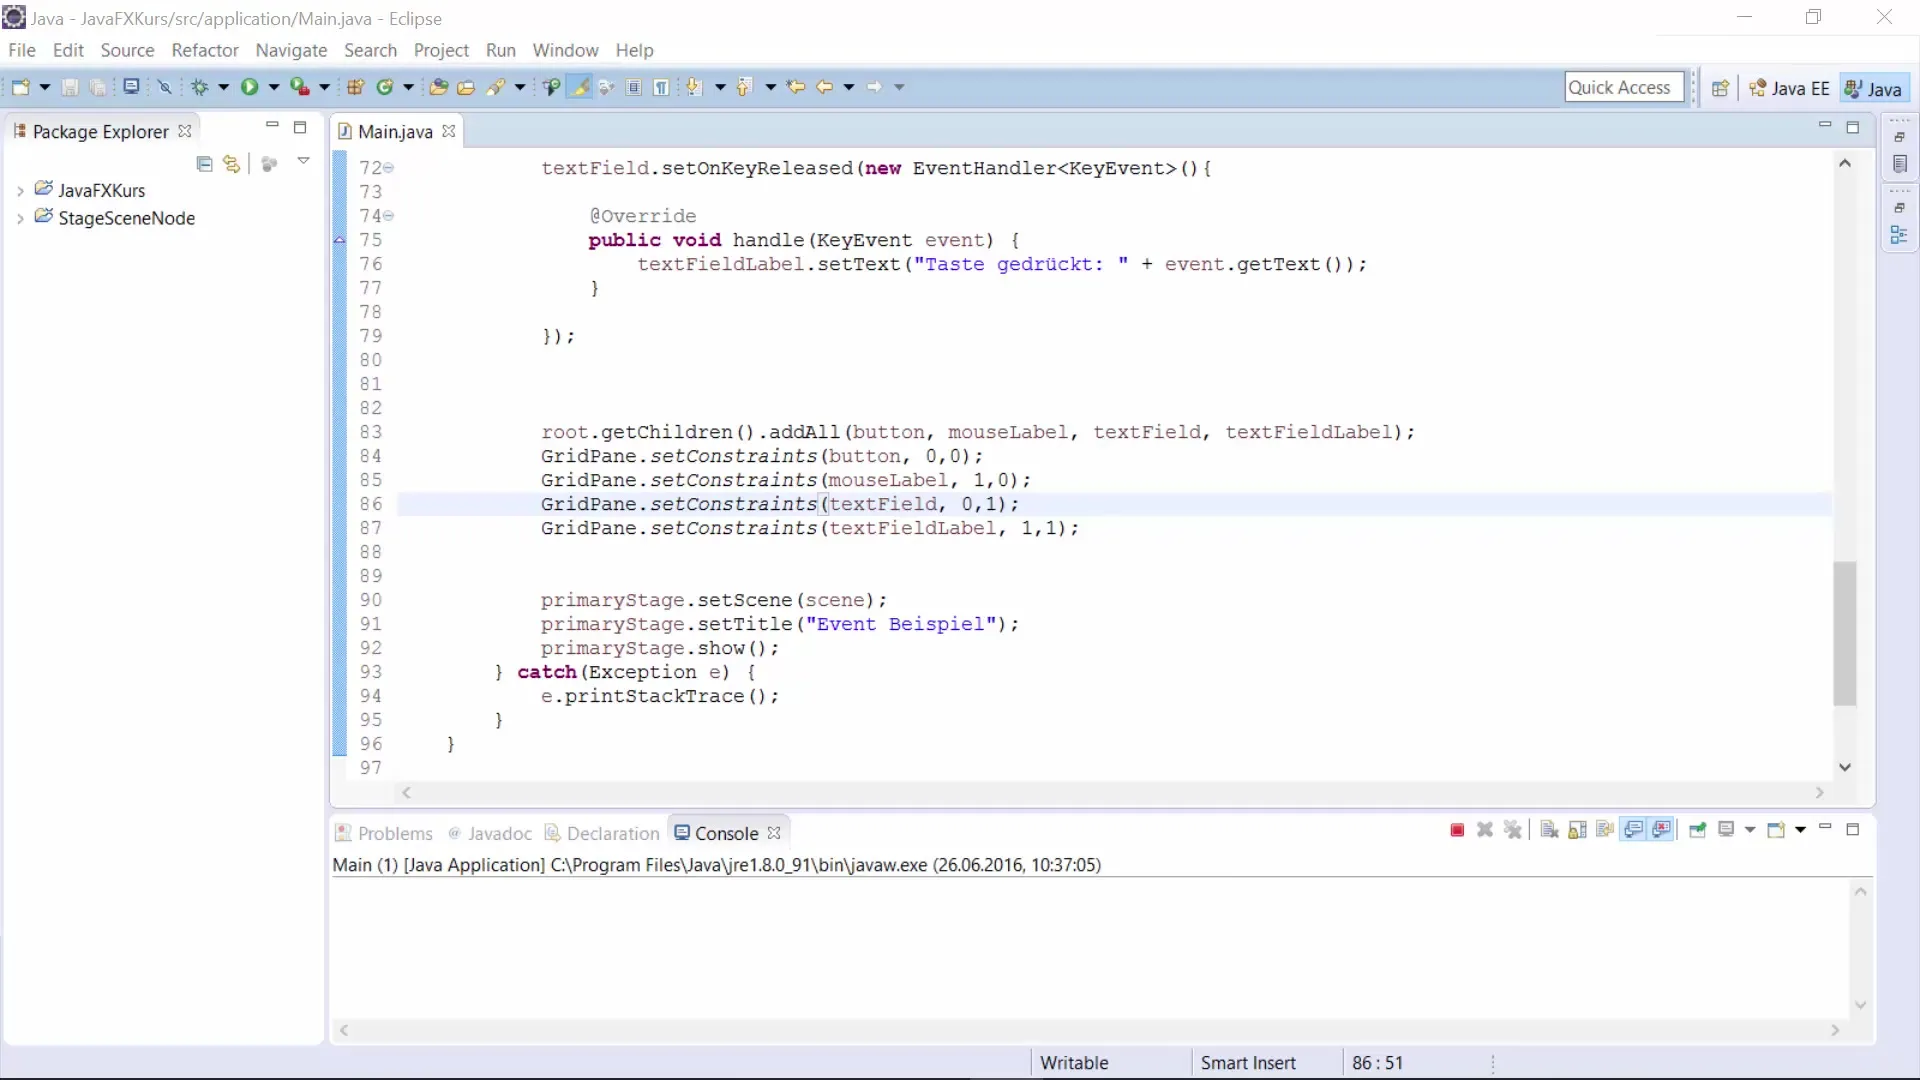Expand the StageSceneNode project
The image size is (1920, 1080).
(20, 218)
